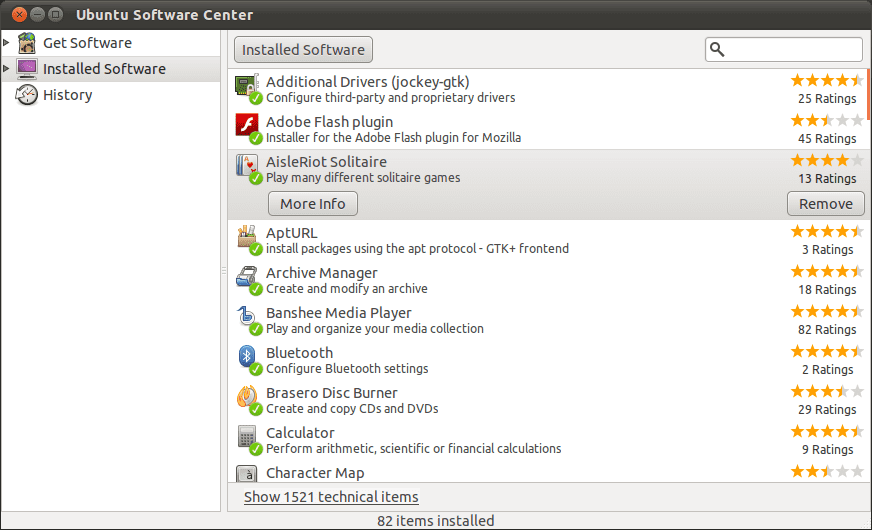Click the Get Software shopping bag icon
Screen dimensions: 872x530
pyautogui.click(x=27, y=43)
